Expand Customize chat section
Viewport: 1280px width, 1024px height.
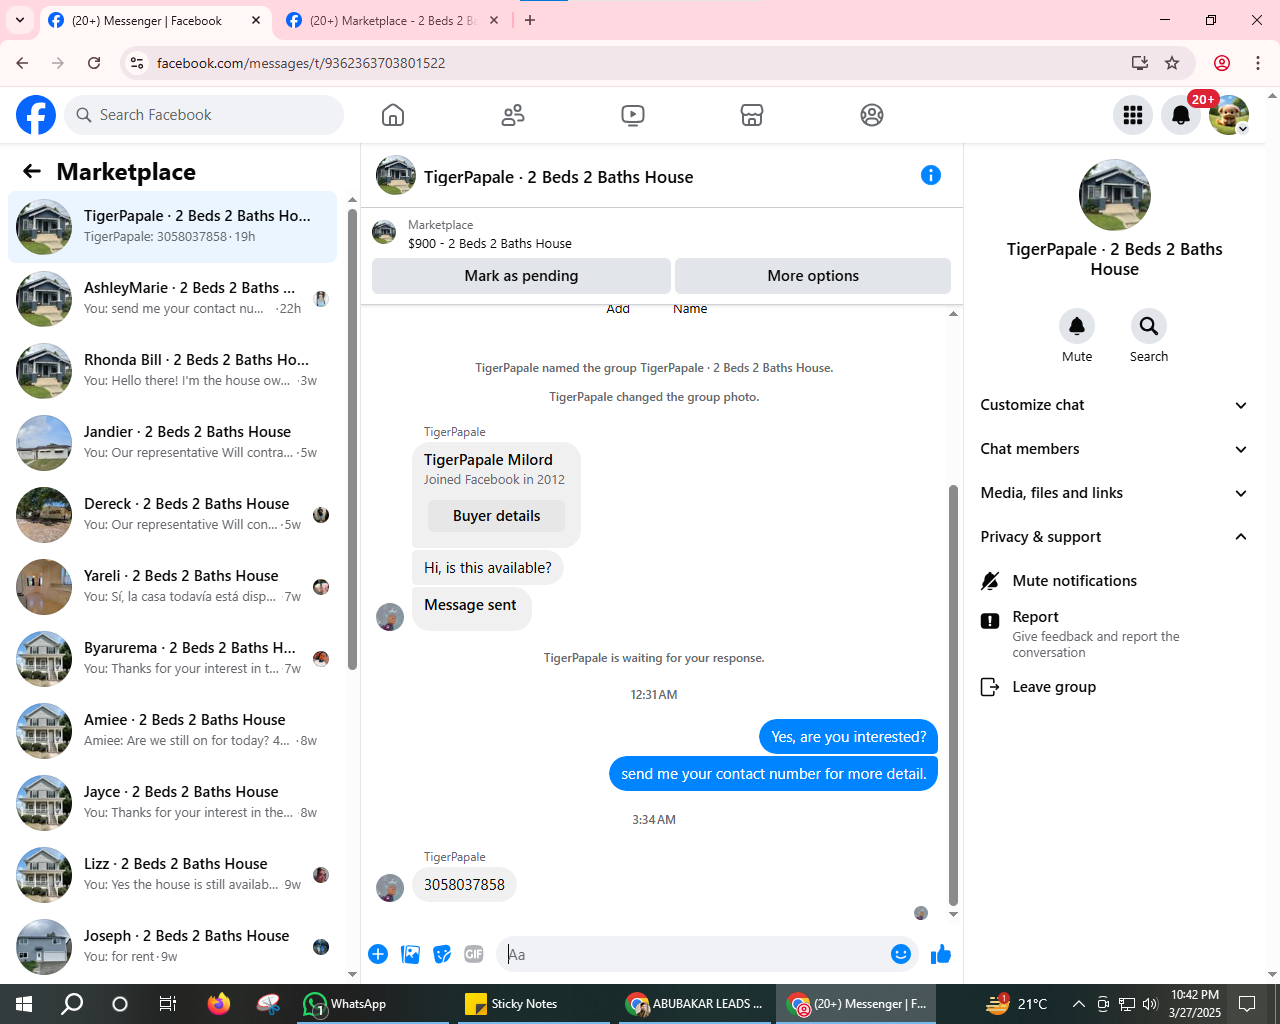coord(1114,405)
